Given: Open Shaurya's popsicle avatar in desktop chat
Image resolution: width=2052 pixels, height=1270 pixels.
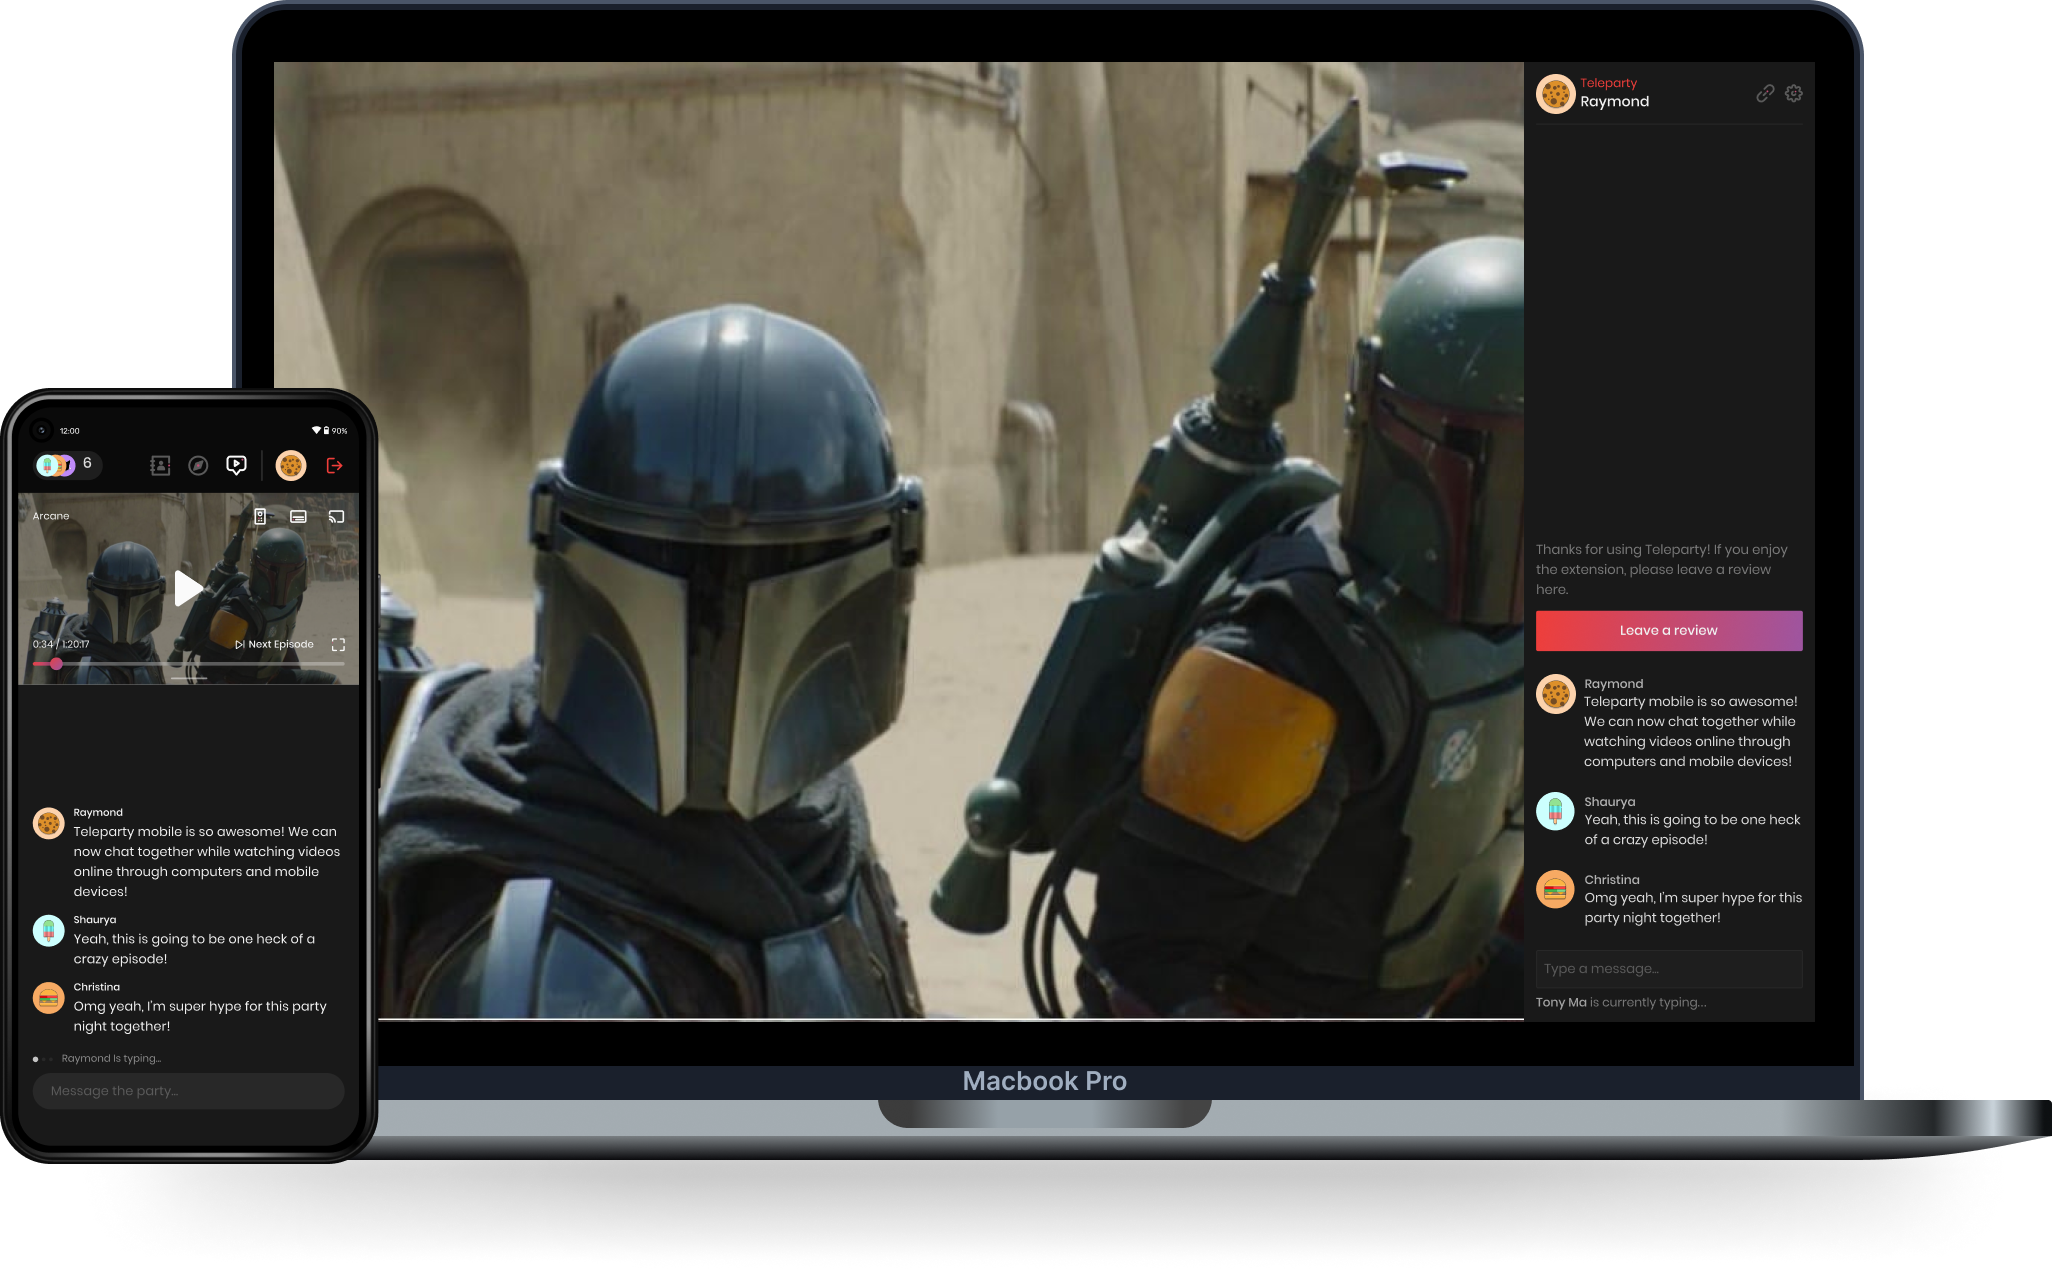Looking at the screenshot, I should pyautogui.click(x=1556, y=811).
